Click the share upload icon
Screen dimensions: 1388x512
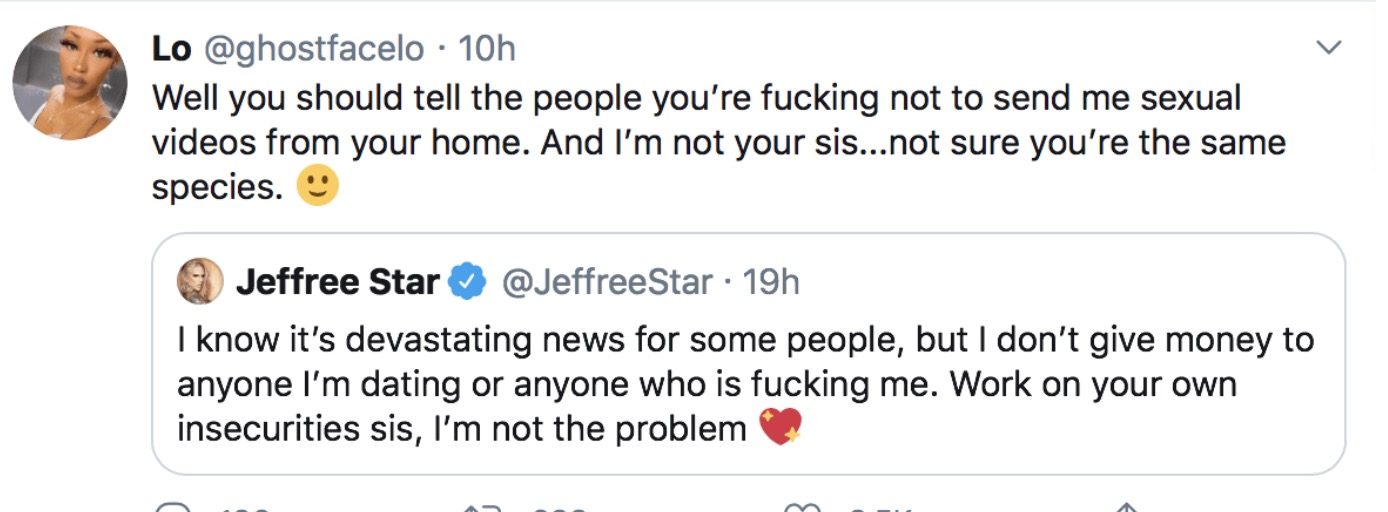[1126, 508]
